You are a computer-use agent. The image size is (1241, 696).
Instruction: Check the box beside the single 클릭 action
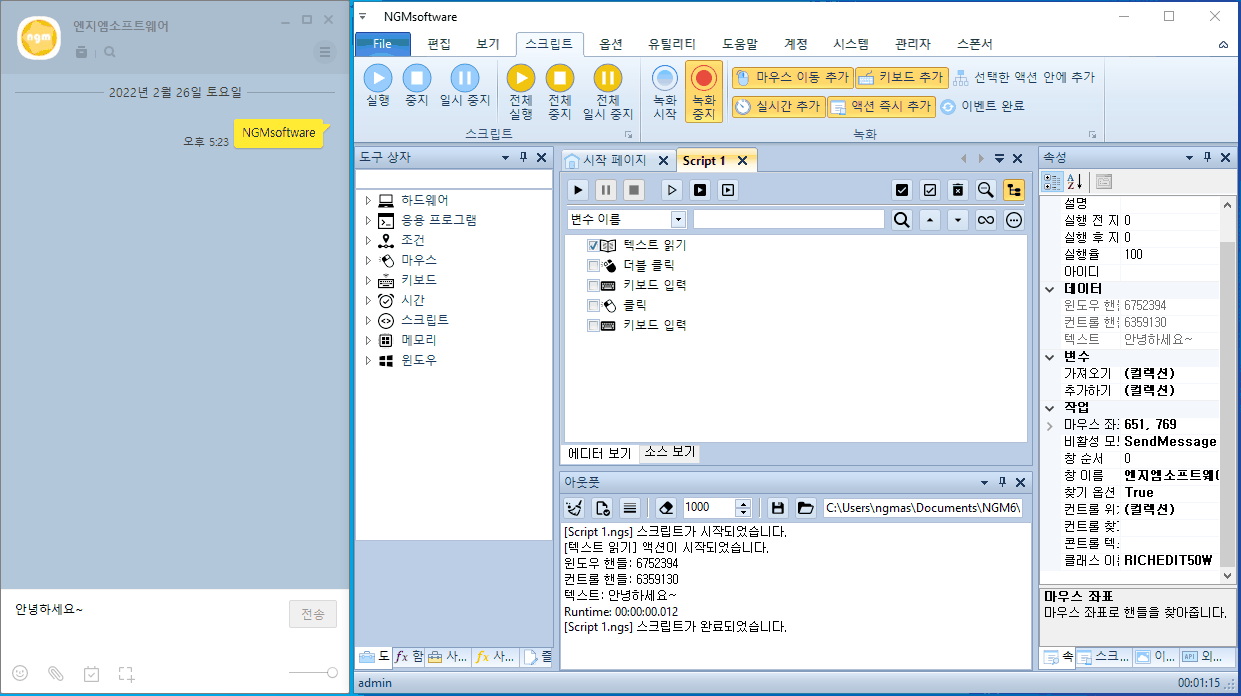593,305
